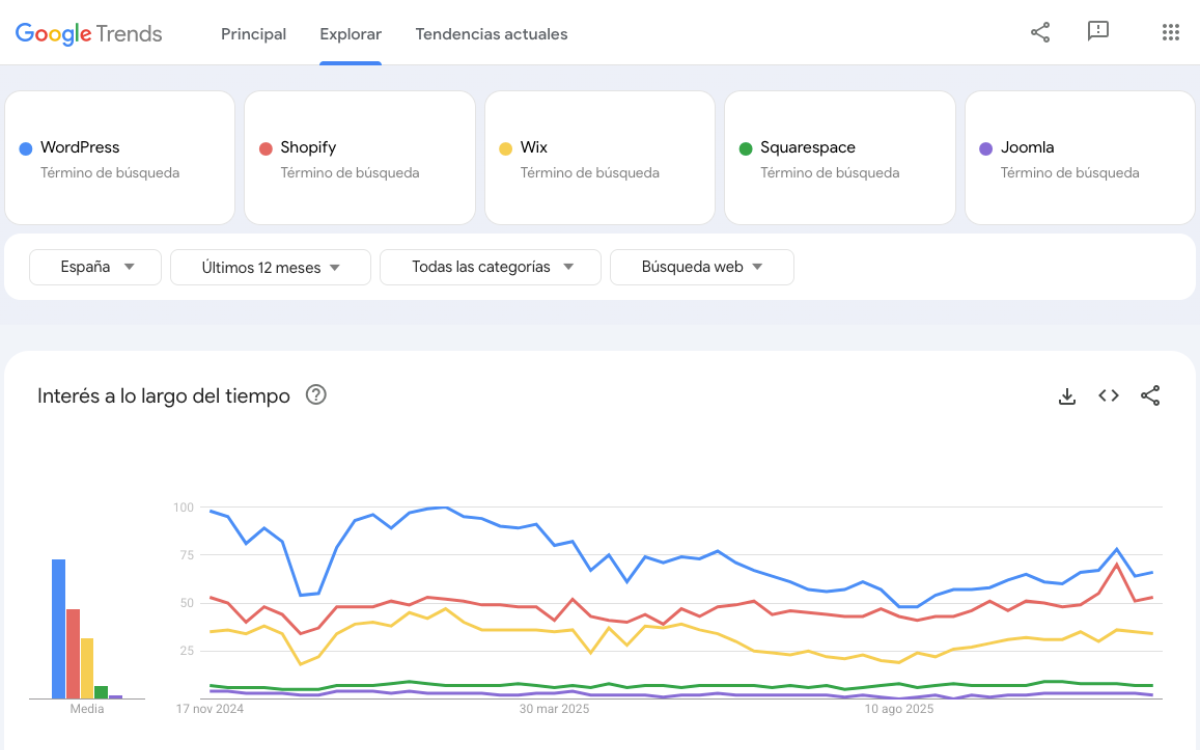Open the Búsqueda web dropdown

coord(702,267)
